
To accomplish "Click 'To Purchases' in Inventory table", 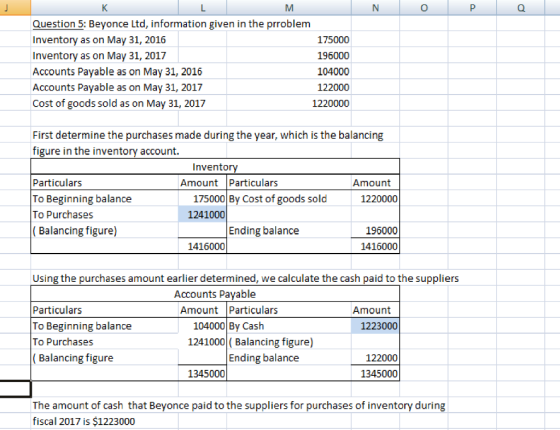I will click(x=63, y=215).
